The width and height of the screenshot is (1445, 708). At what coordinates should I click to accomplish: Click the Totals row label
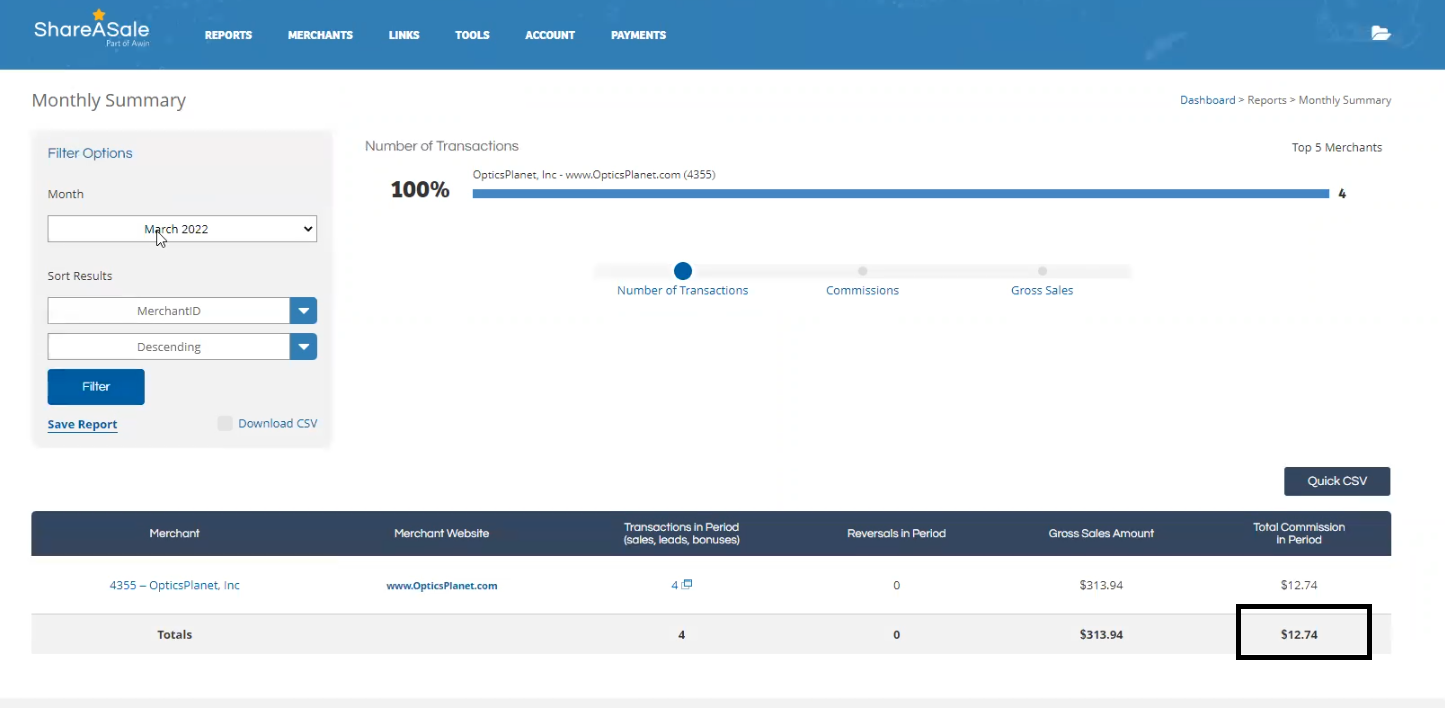[174, 634]
